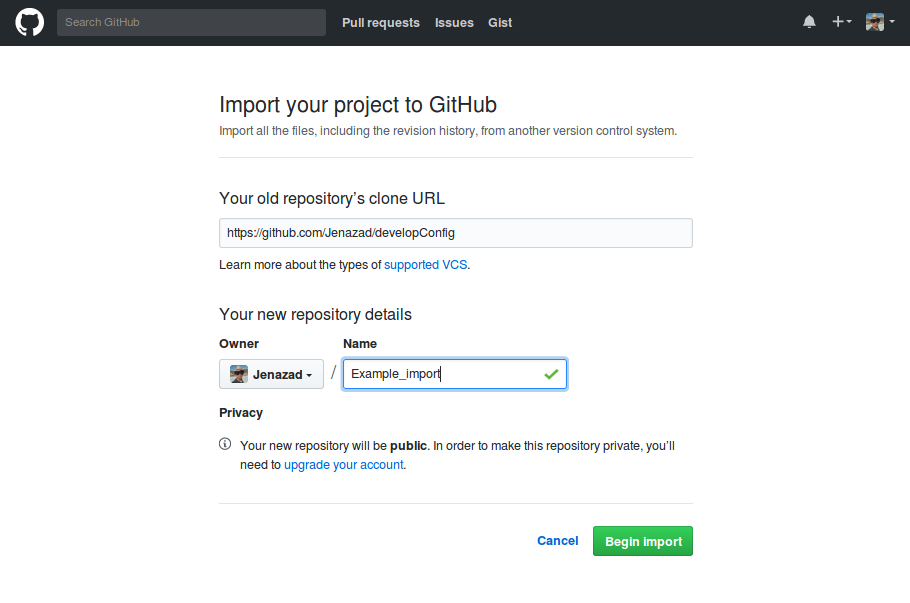Screen dimensions: 910x603
Task: Click the Cancel link
Action: coord(557,541)
